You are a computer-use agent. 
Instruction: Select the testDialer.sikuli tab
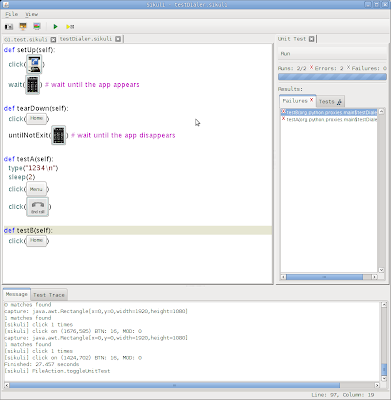click(x=86, y=39)
